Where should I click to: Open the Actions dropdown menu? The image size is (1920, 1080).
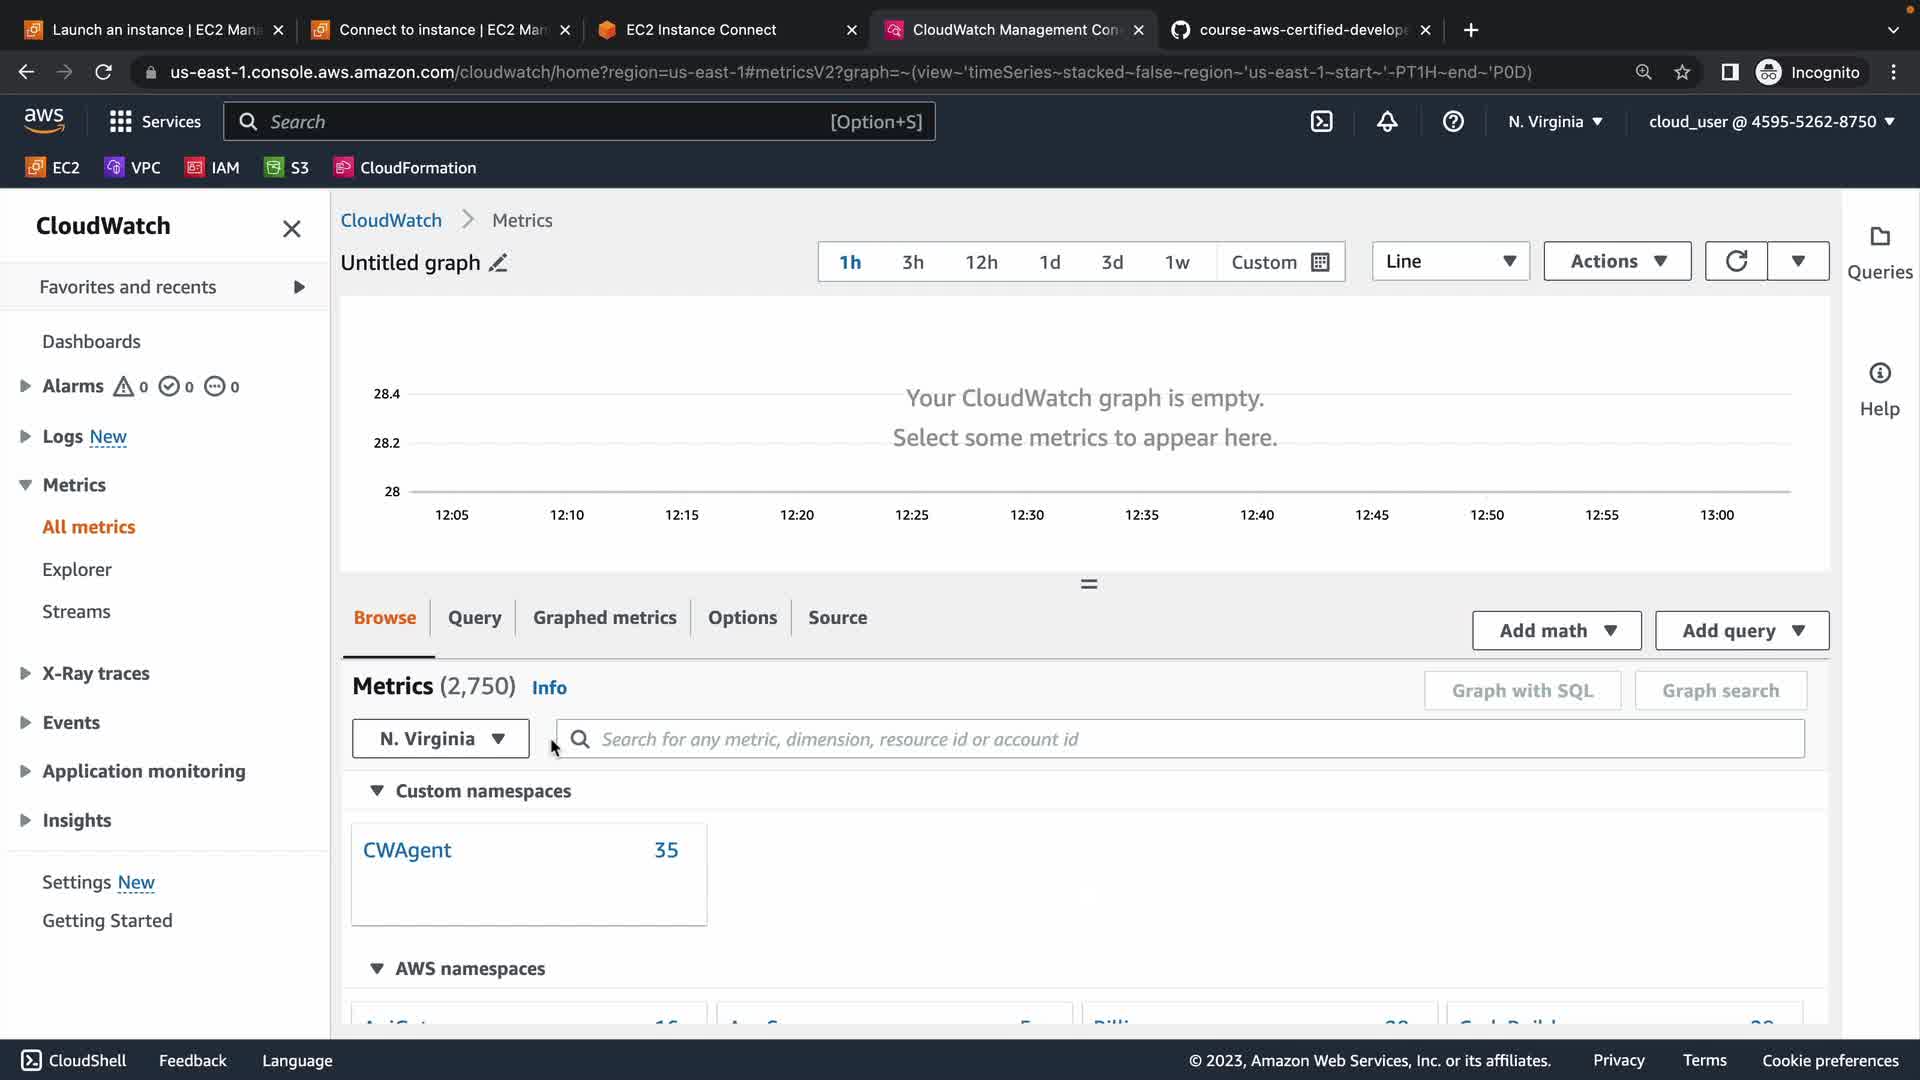pyautogui.click(x=1617, y=261)
